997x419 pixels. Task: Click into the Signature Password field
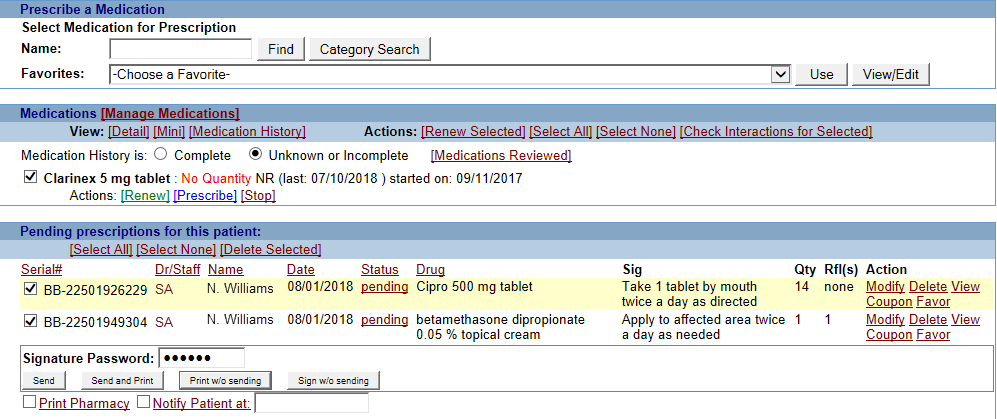tap(200, 358)
